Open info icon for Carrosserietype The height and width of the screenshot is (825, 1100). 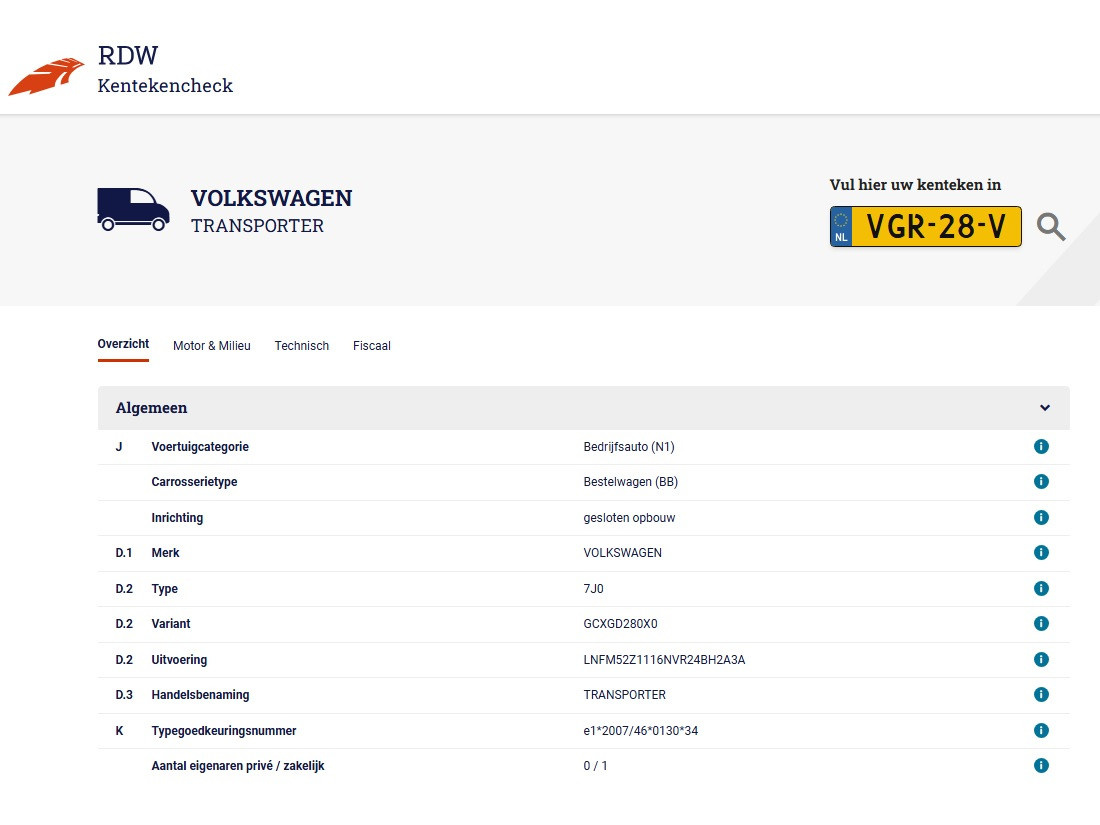pos(1041,481)
